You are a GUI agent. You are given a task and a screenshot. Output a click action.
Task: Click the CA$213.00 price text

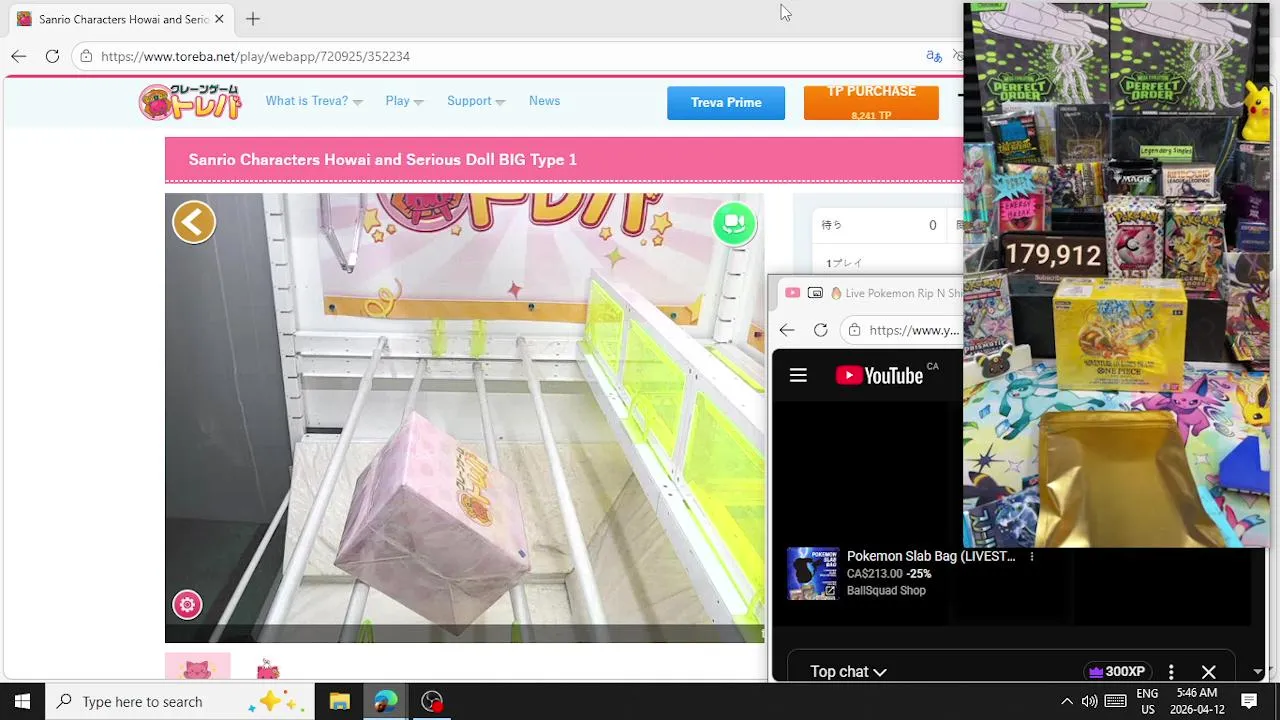click(x=874, y=574)
